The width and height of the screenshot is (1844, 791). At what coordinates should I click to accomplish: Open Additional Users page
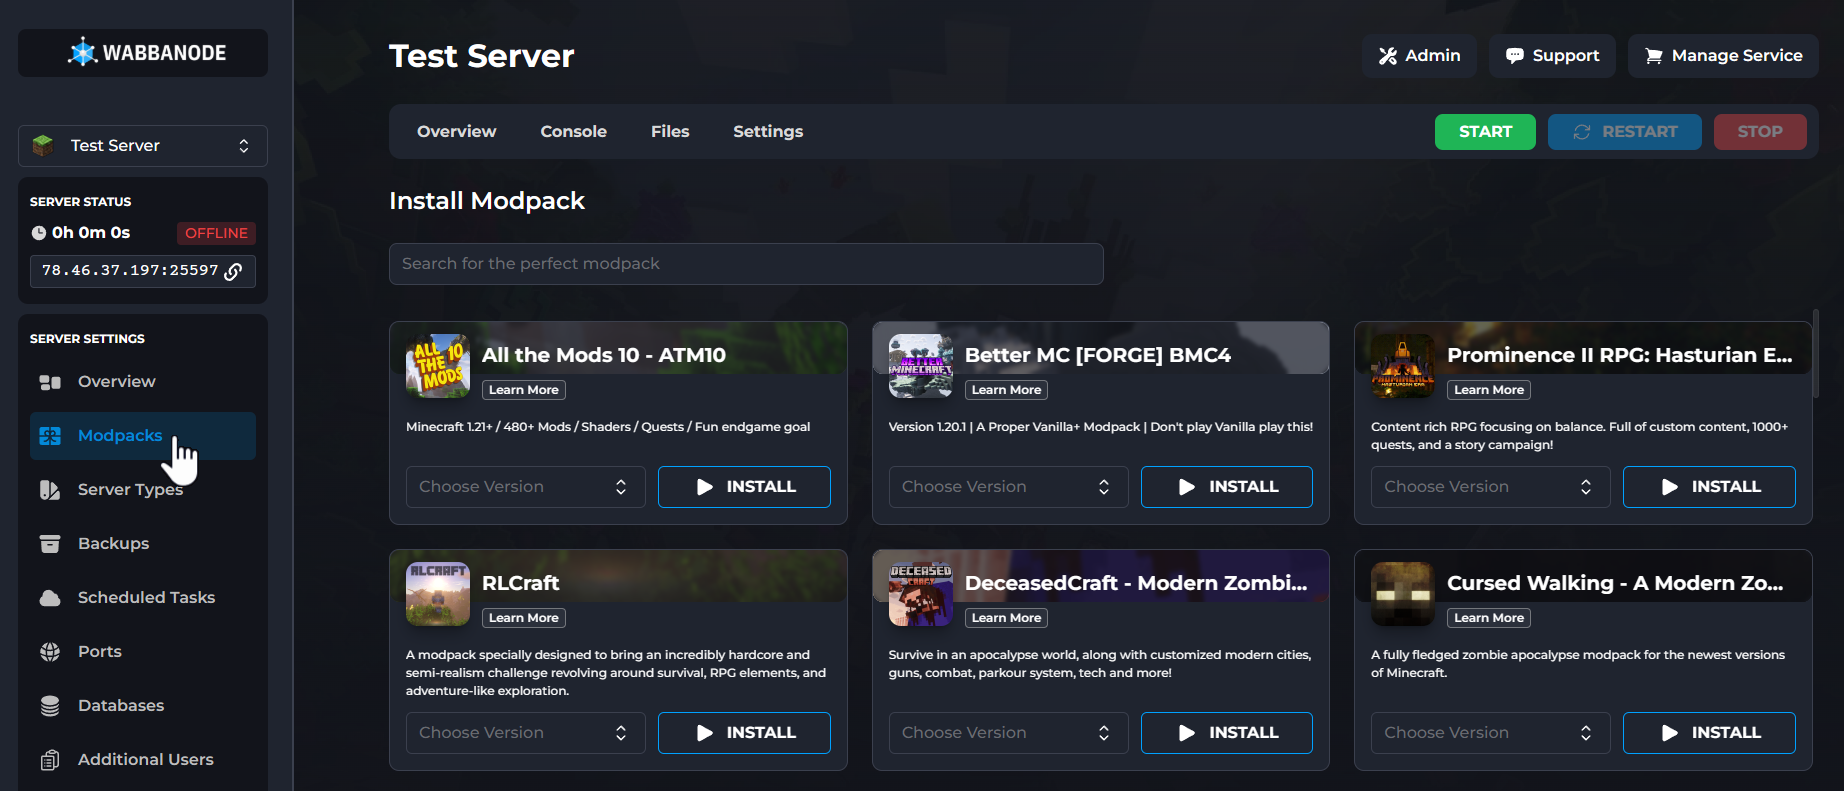pos(145,759)
